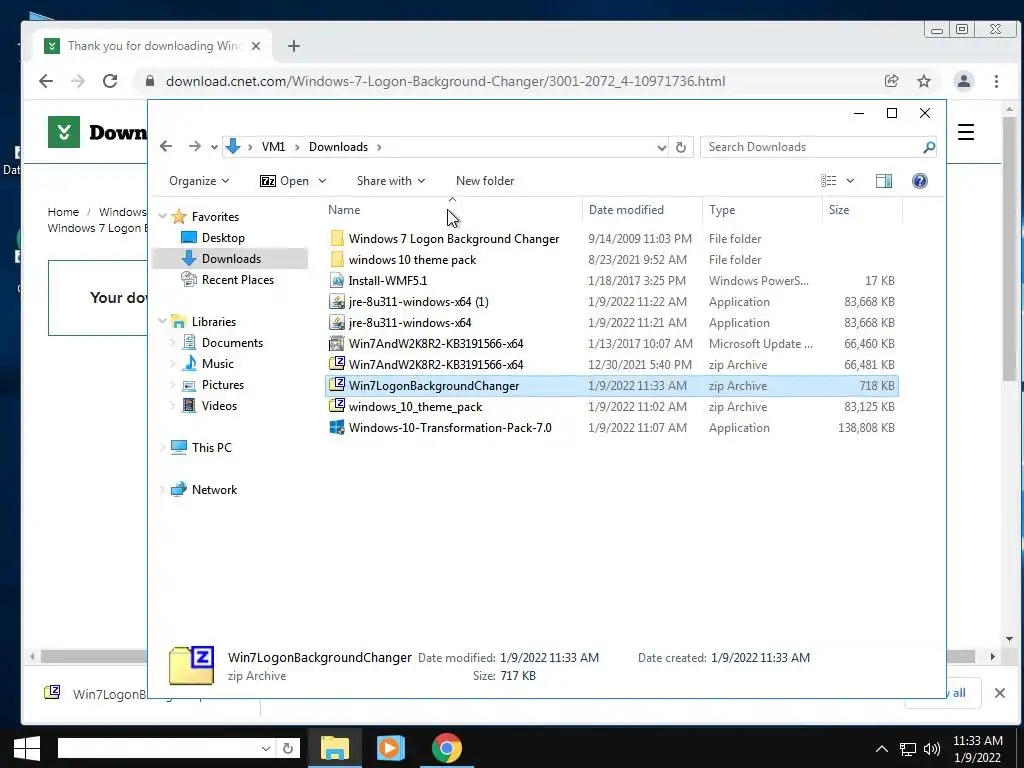Viewport: 1024px width, 768px height.
Task: Go back in Chrome
Action: pos(46,81)
